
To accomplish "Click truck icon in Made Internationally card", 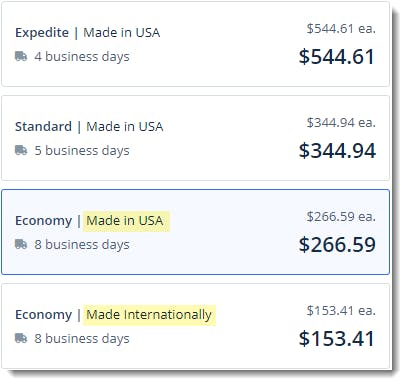I will [21, 338].
